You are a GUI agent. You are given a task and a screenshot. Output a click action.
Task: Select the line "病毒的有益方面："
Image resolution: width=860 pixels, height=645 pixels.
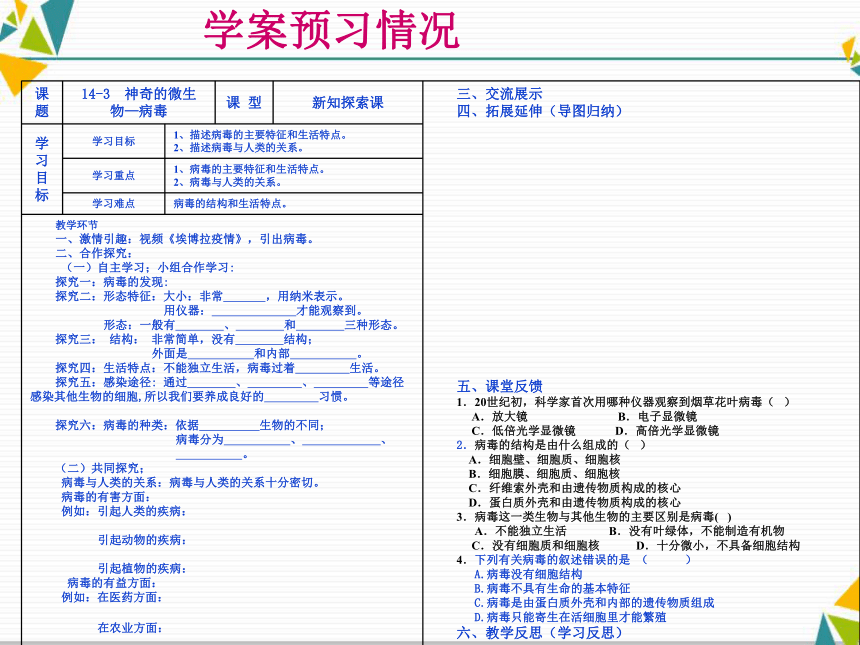click(x=112, y=582)
